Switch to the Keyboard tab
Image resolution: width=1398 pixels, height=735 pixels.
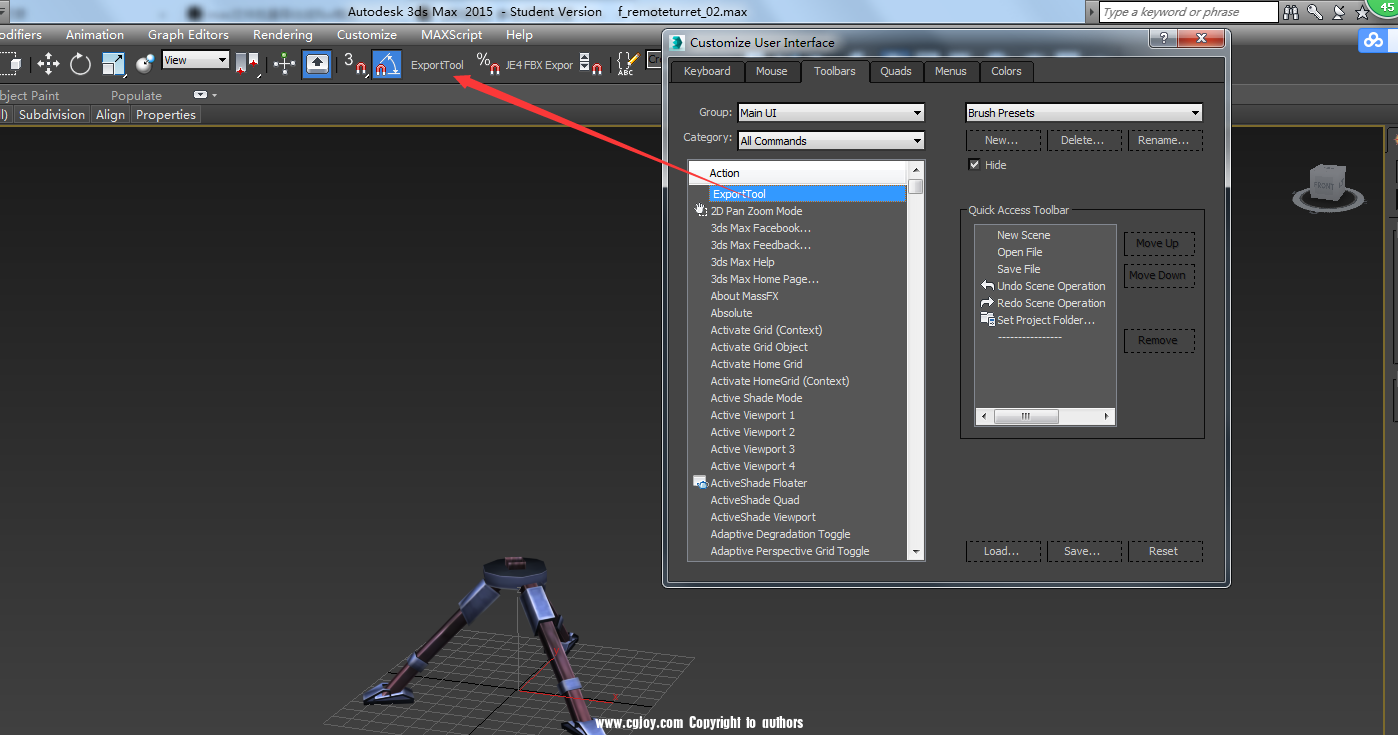click(707, 71)
